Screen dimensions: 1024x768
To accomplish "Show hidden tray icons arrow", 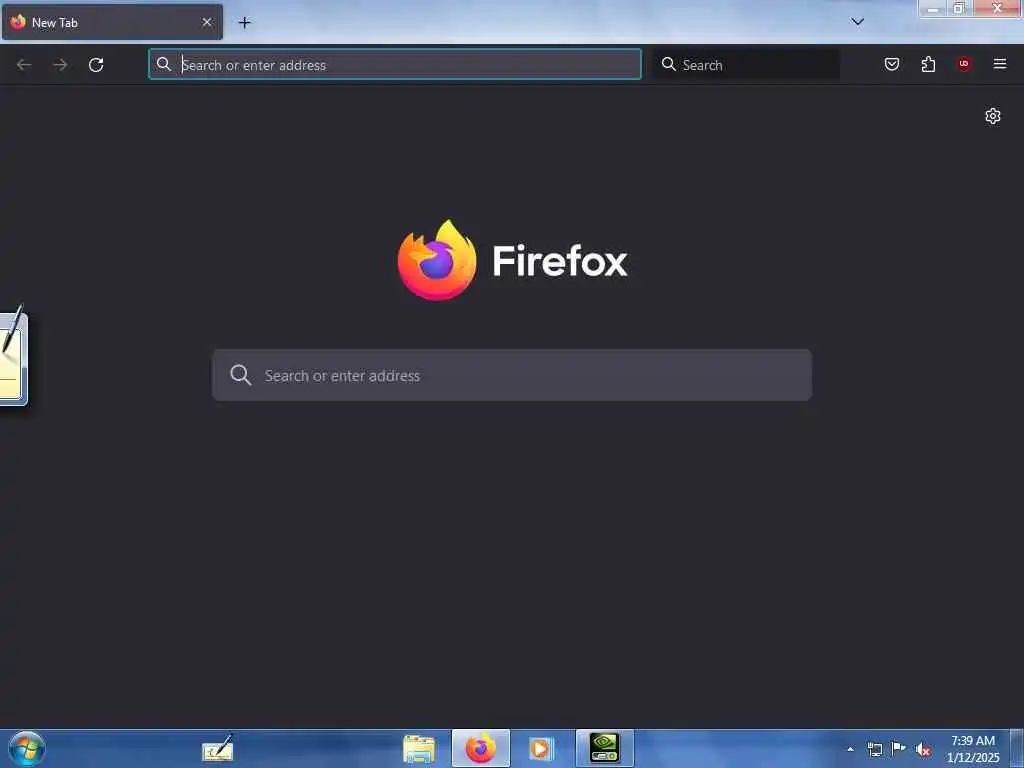I will pos(850,749).
